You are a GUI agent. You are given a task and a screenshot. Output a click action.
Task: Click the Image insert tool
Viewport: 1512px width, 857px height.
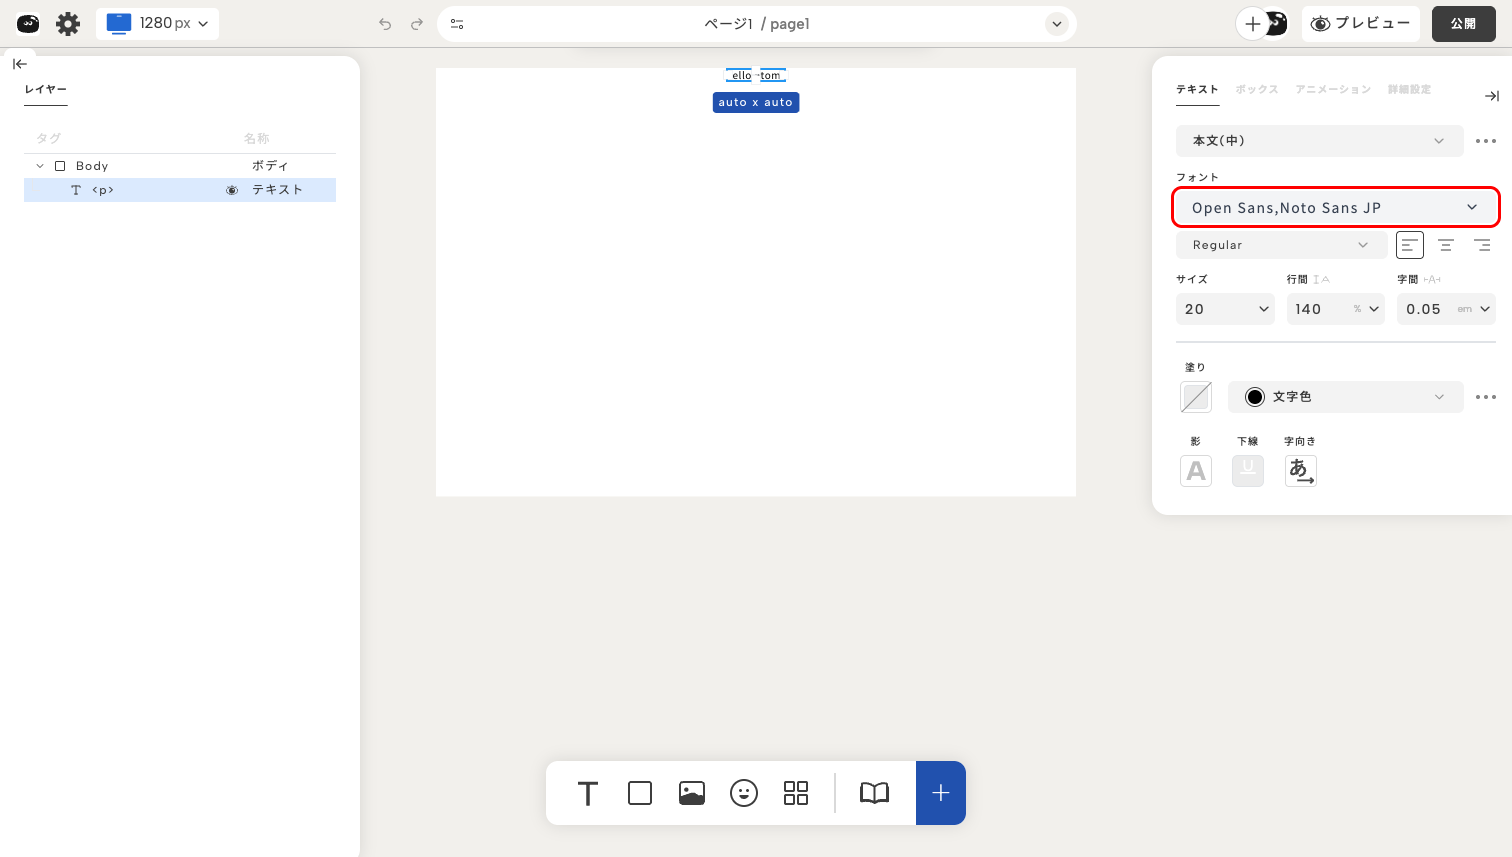coord(692,793)
